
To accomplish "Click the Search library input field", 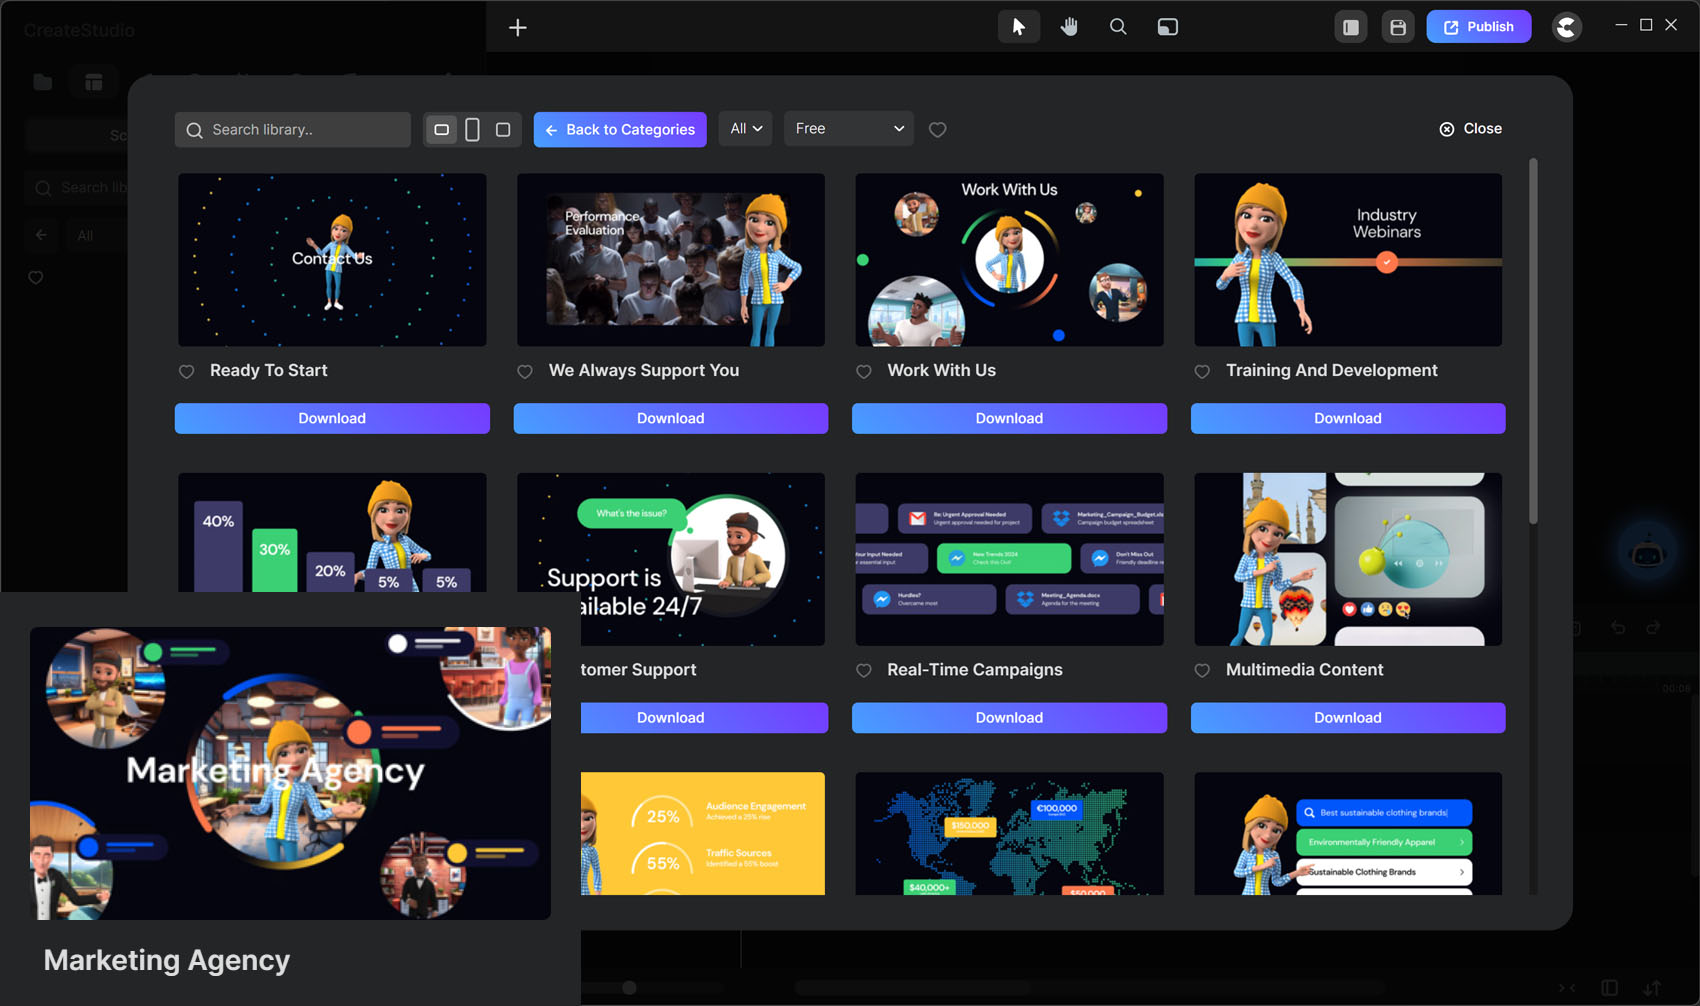I will pos(300,130).
